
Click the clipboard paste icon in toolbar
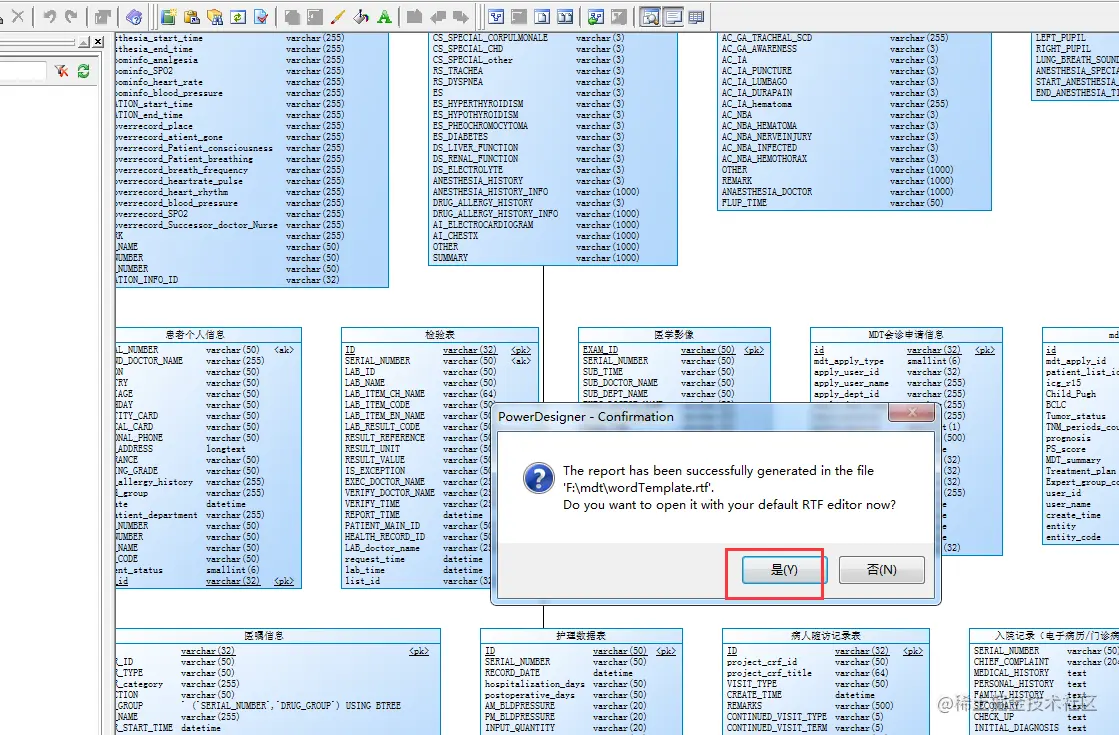tap(191, 16)
